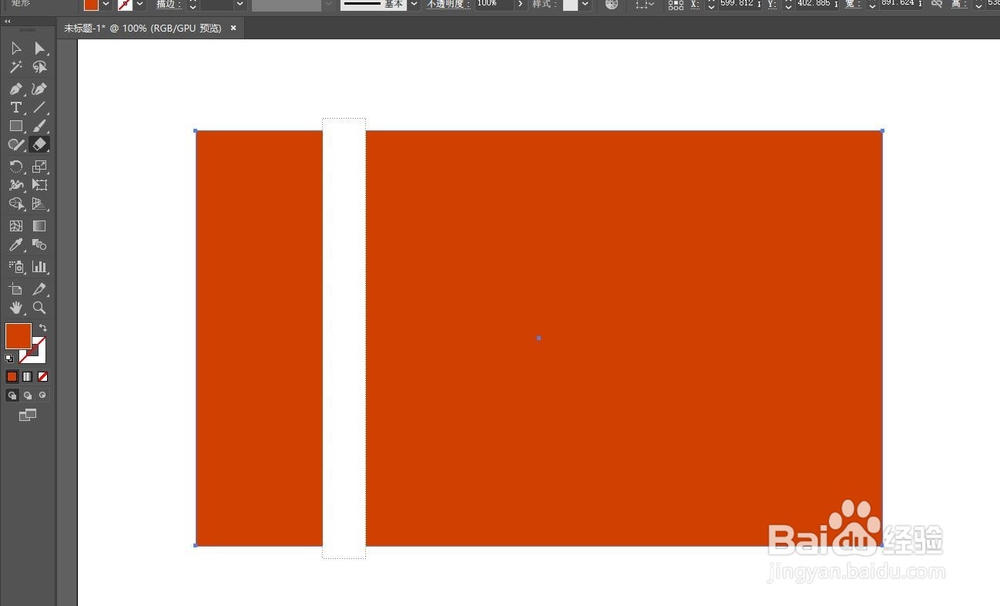The width and height of the screenshot is (1000, 606).
Task: Select the Blend tool
Action: (40, 245)
